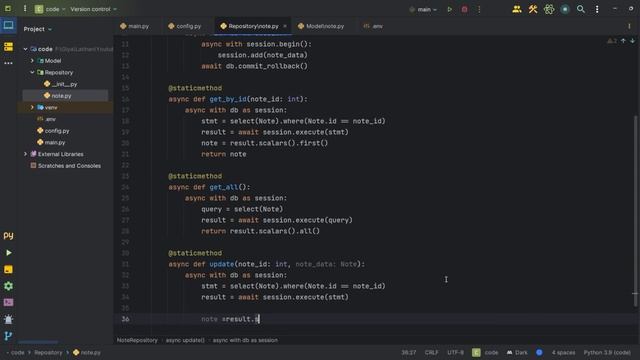The width and height of the screenshot is (640, 360).
Task: Open the Structure tool window icon
Action: click(8, 47)
